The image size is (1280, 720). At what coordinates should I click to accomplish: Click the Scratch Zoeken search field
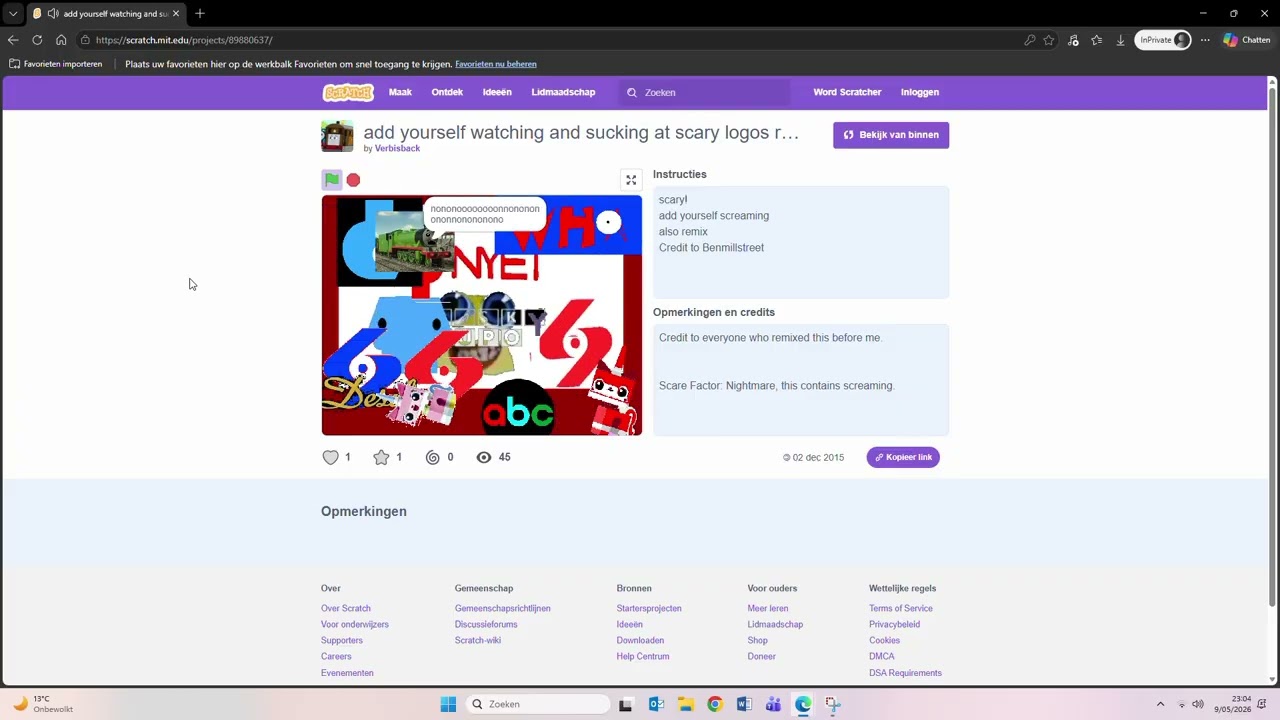coord(704,92)
